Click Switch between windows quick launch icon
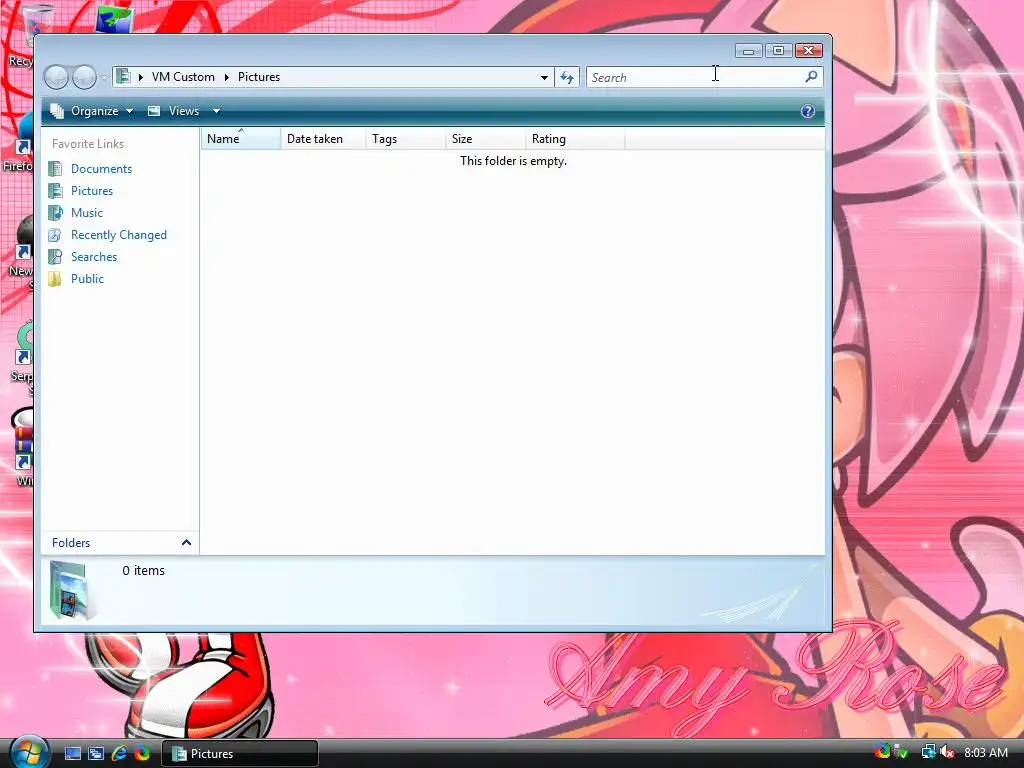Image resolution: width=1024 pixels, height=768 pixels. point(96,754)
